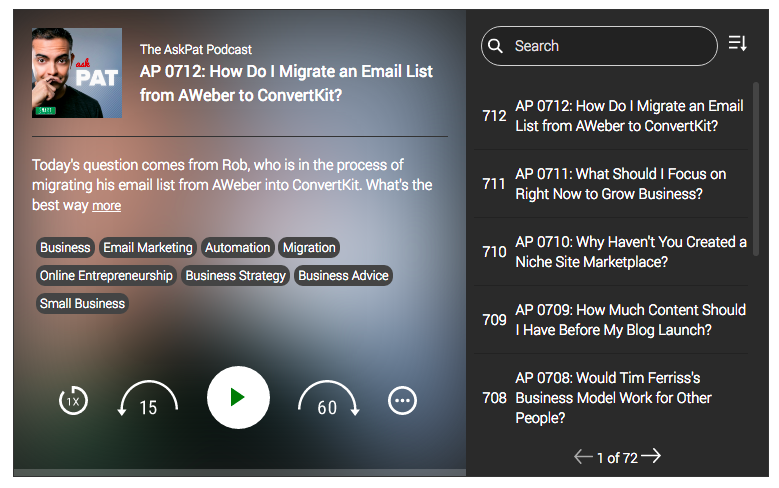Select the Business Strategy tag
This screenshot has height=488, width=779.
235,275
